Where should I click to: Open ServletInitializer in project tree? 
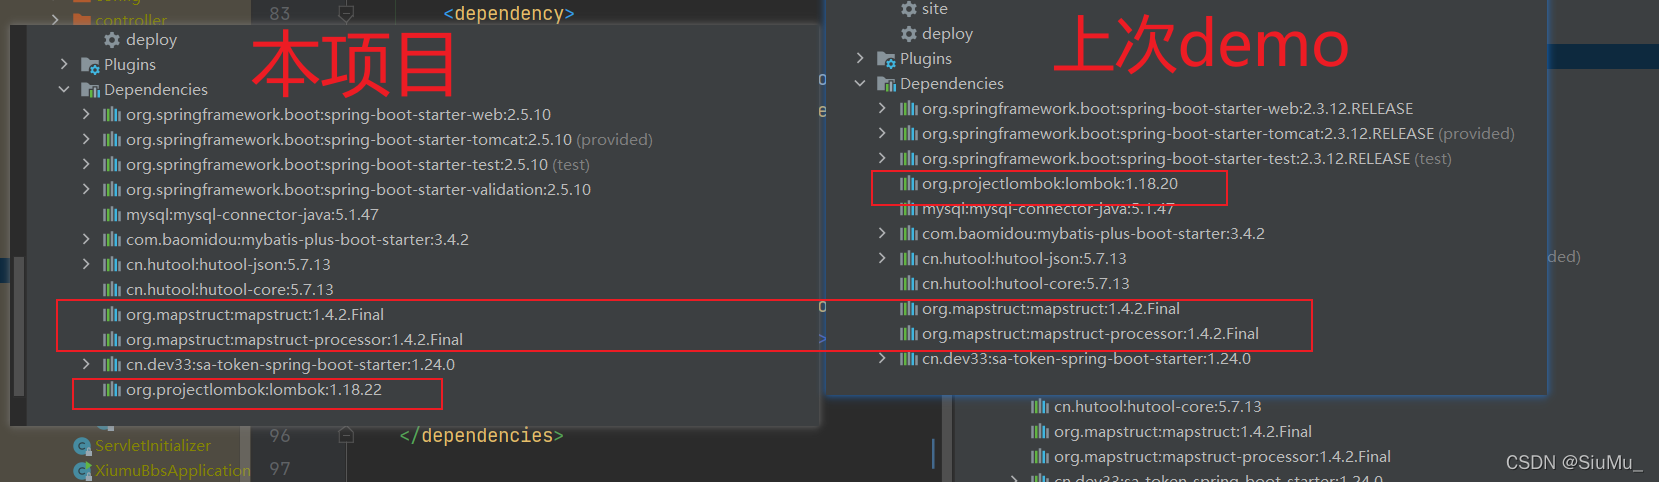pos(153,446)
